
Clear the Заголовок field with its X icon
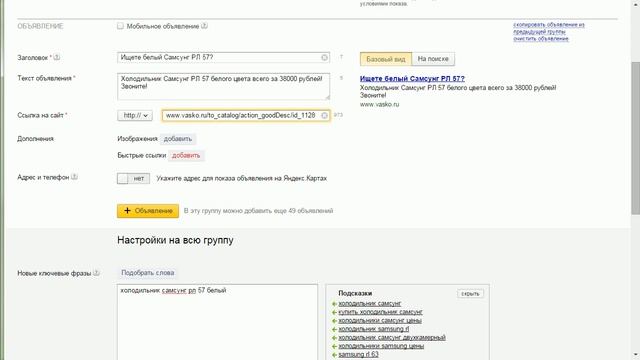pos(324,58)
